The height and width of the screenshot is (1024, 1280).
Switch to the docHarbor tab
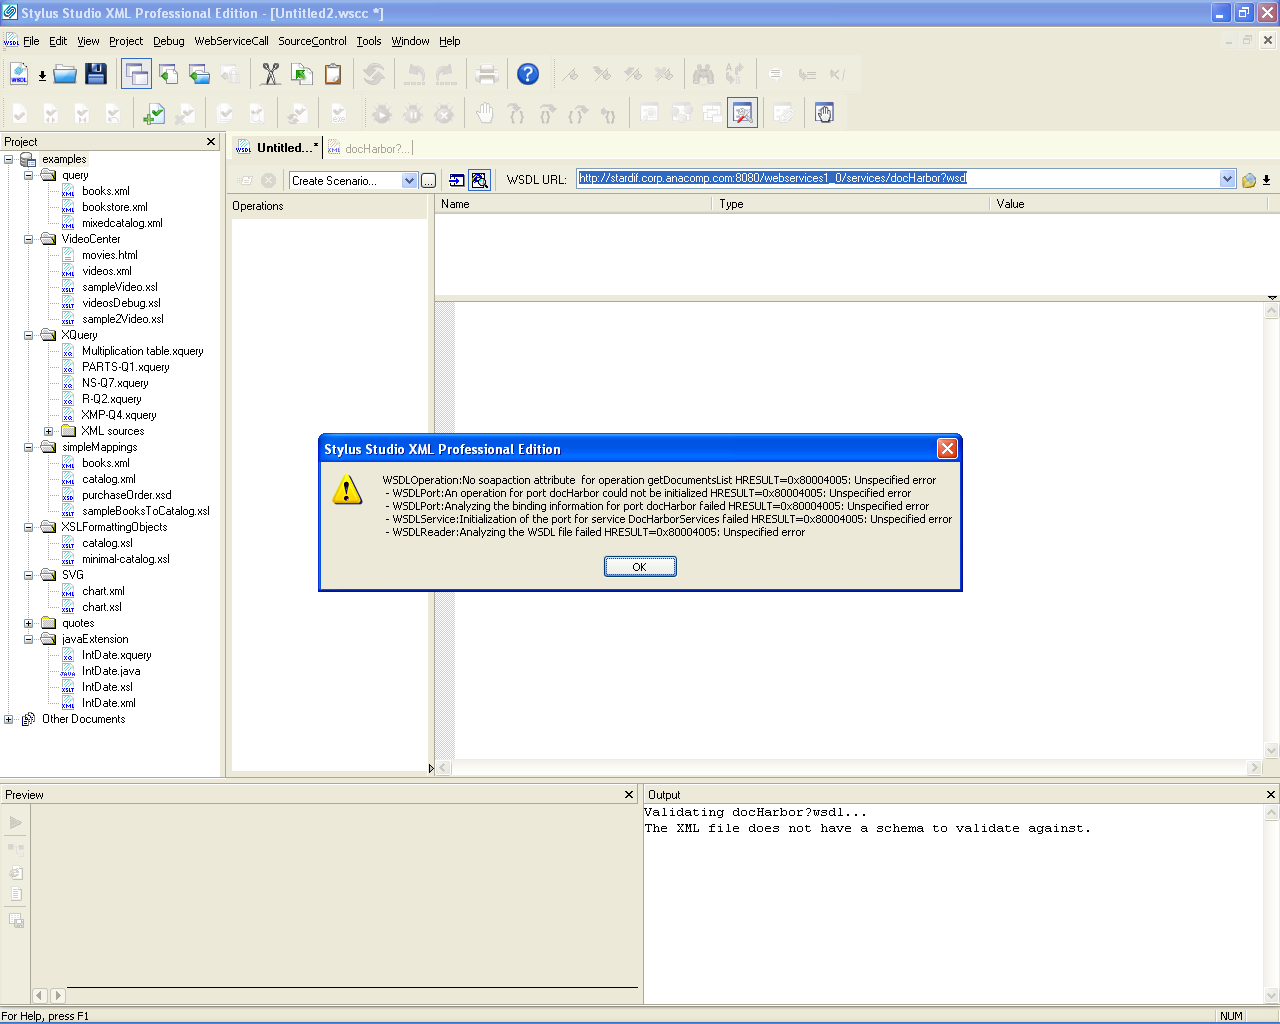[371, 149]
